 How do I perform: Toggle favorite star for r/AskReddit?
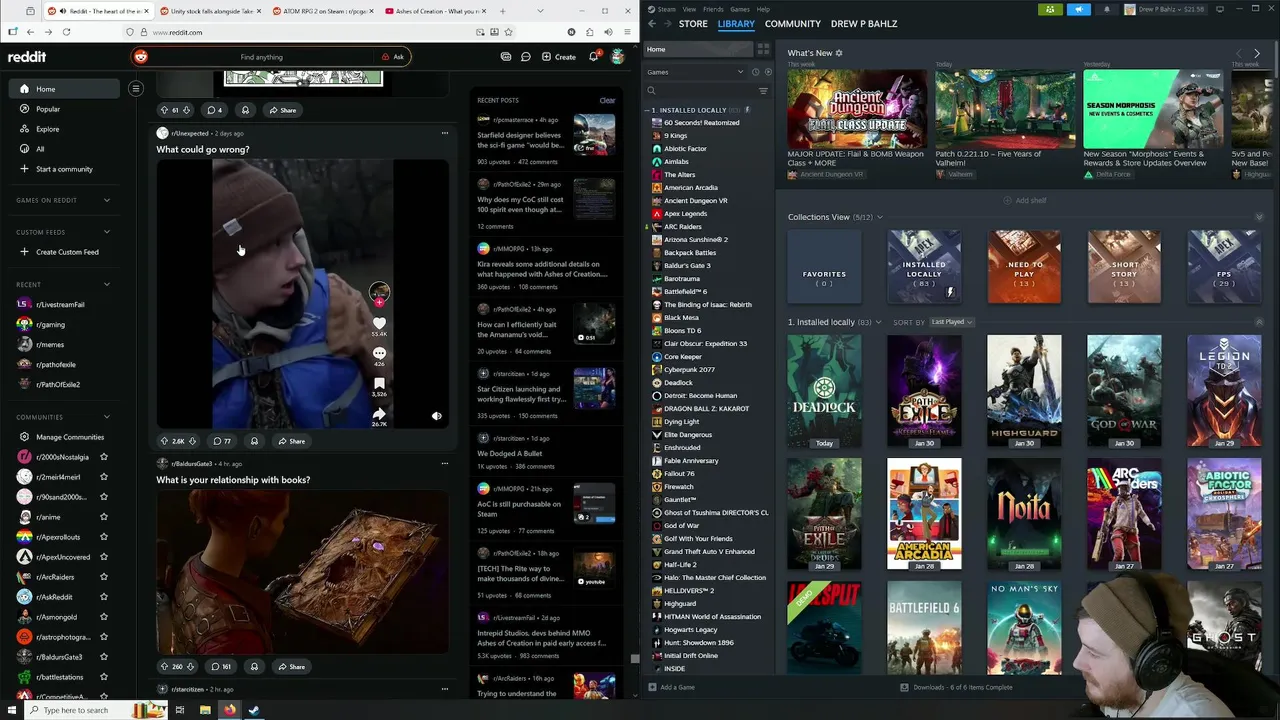click(104, 597)
